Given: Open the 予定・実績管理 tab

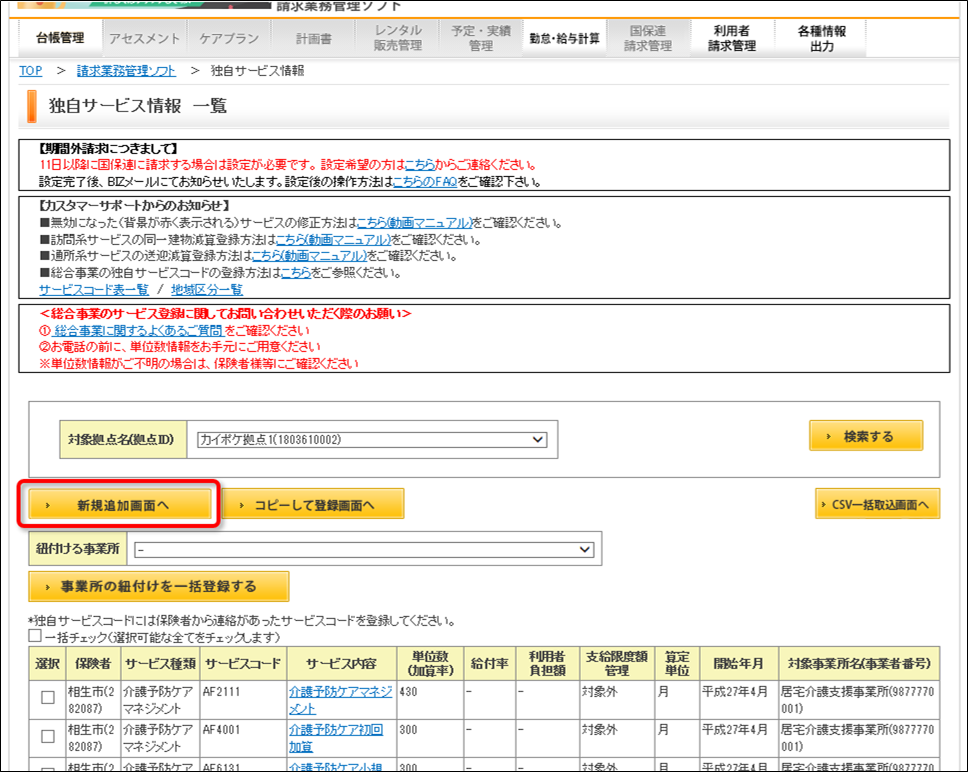Looking at the screenshot, I should point(481,38).
